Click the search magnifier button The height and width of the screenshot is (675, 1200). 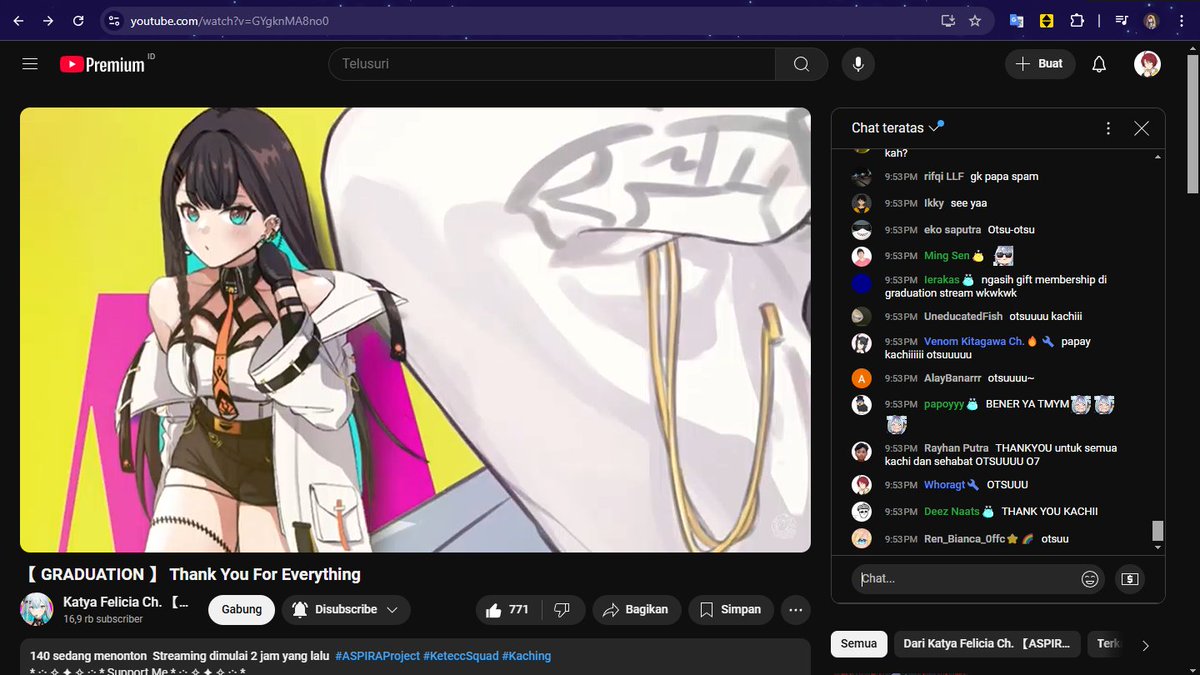[801, 64]
